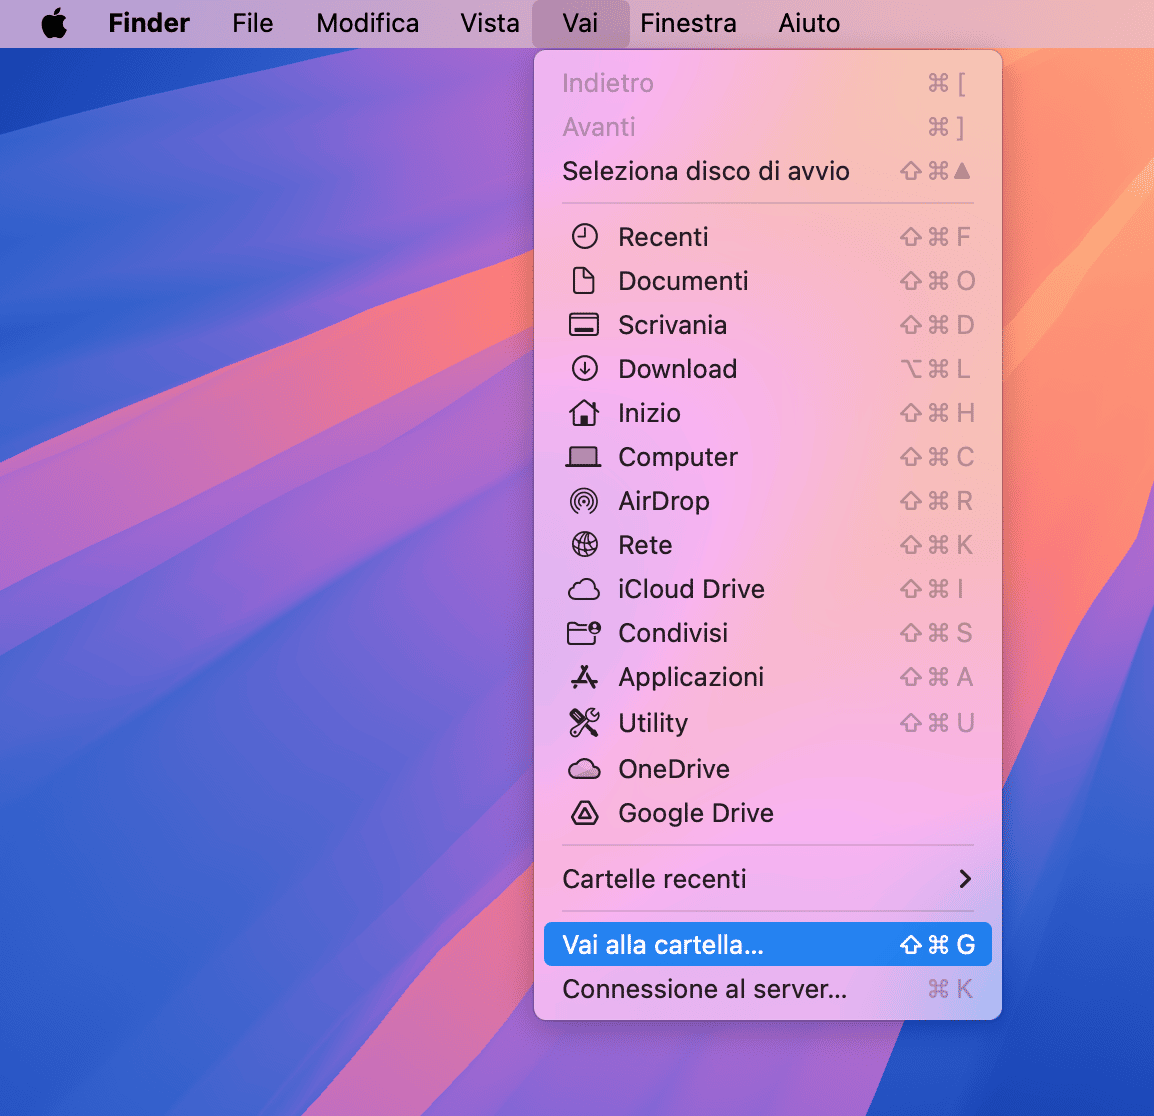1154x1116 pixels.
Task: Expand Cartelle recenti submenu arrow
Action: click(965, 879)
